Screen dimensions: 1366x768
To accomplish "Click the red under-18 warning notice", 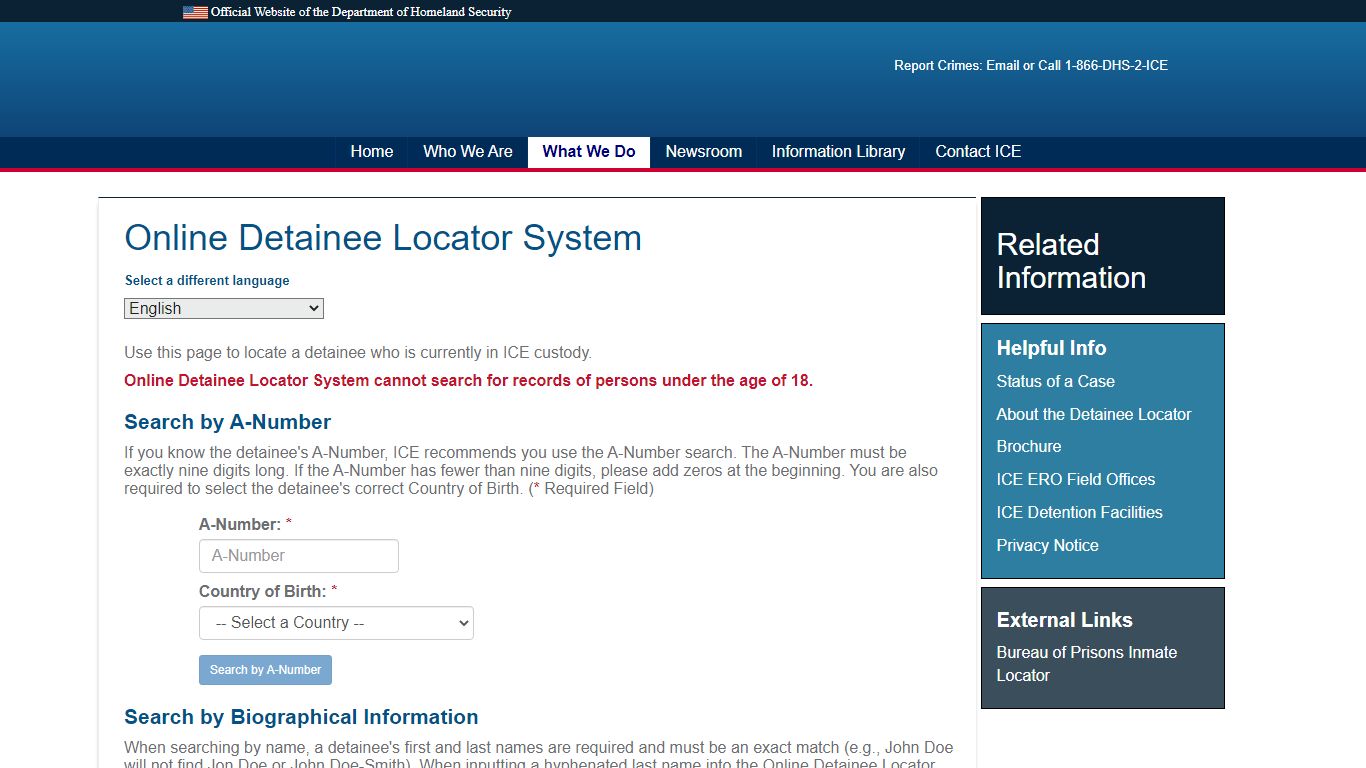I will tap(468, 380).
